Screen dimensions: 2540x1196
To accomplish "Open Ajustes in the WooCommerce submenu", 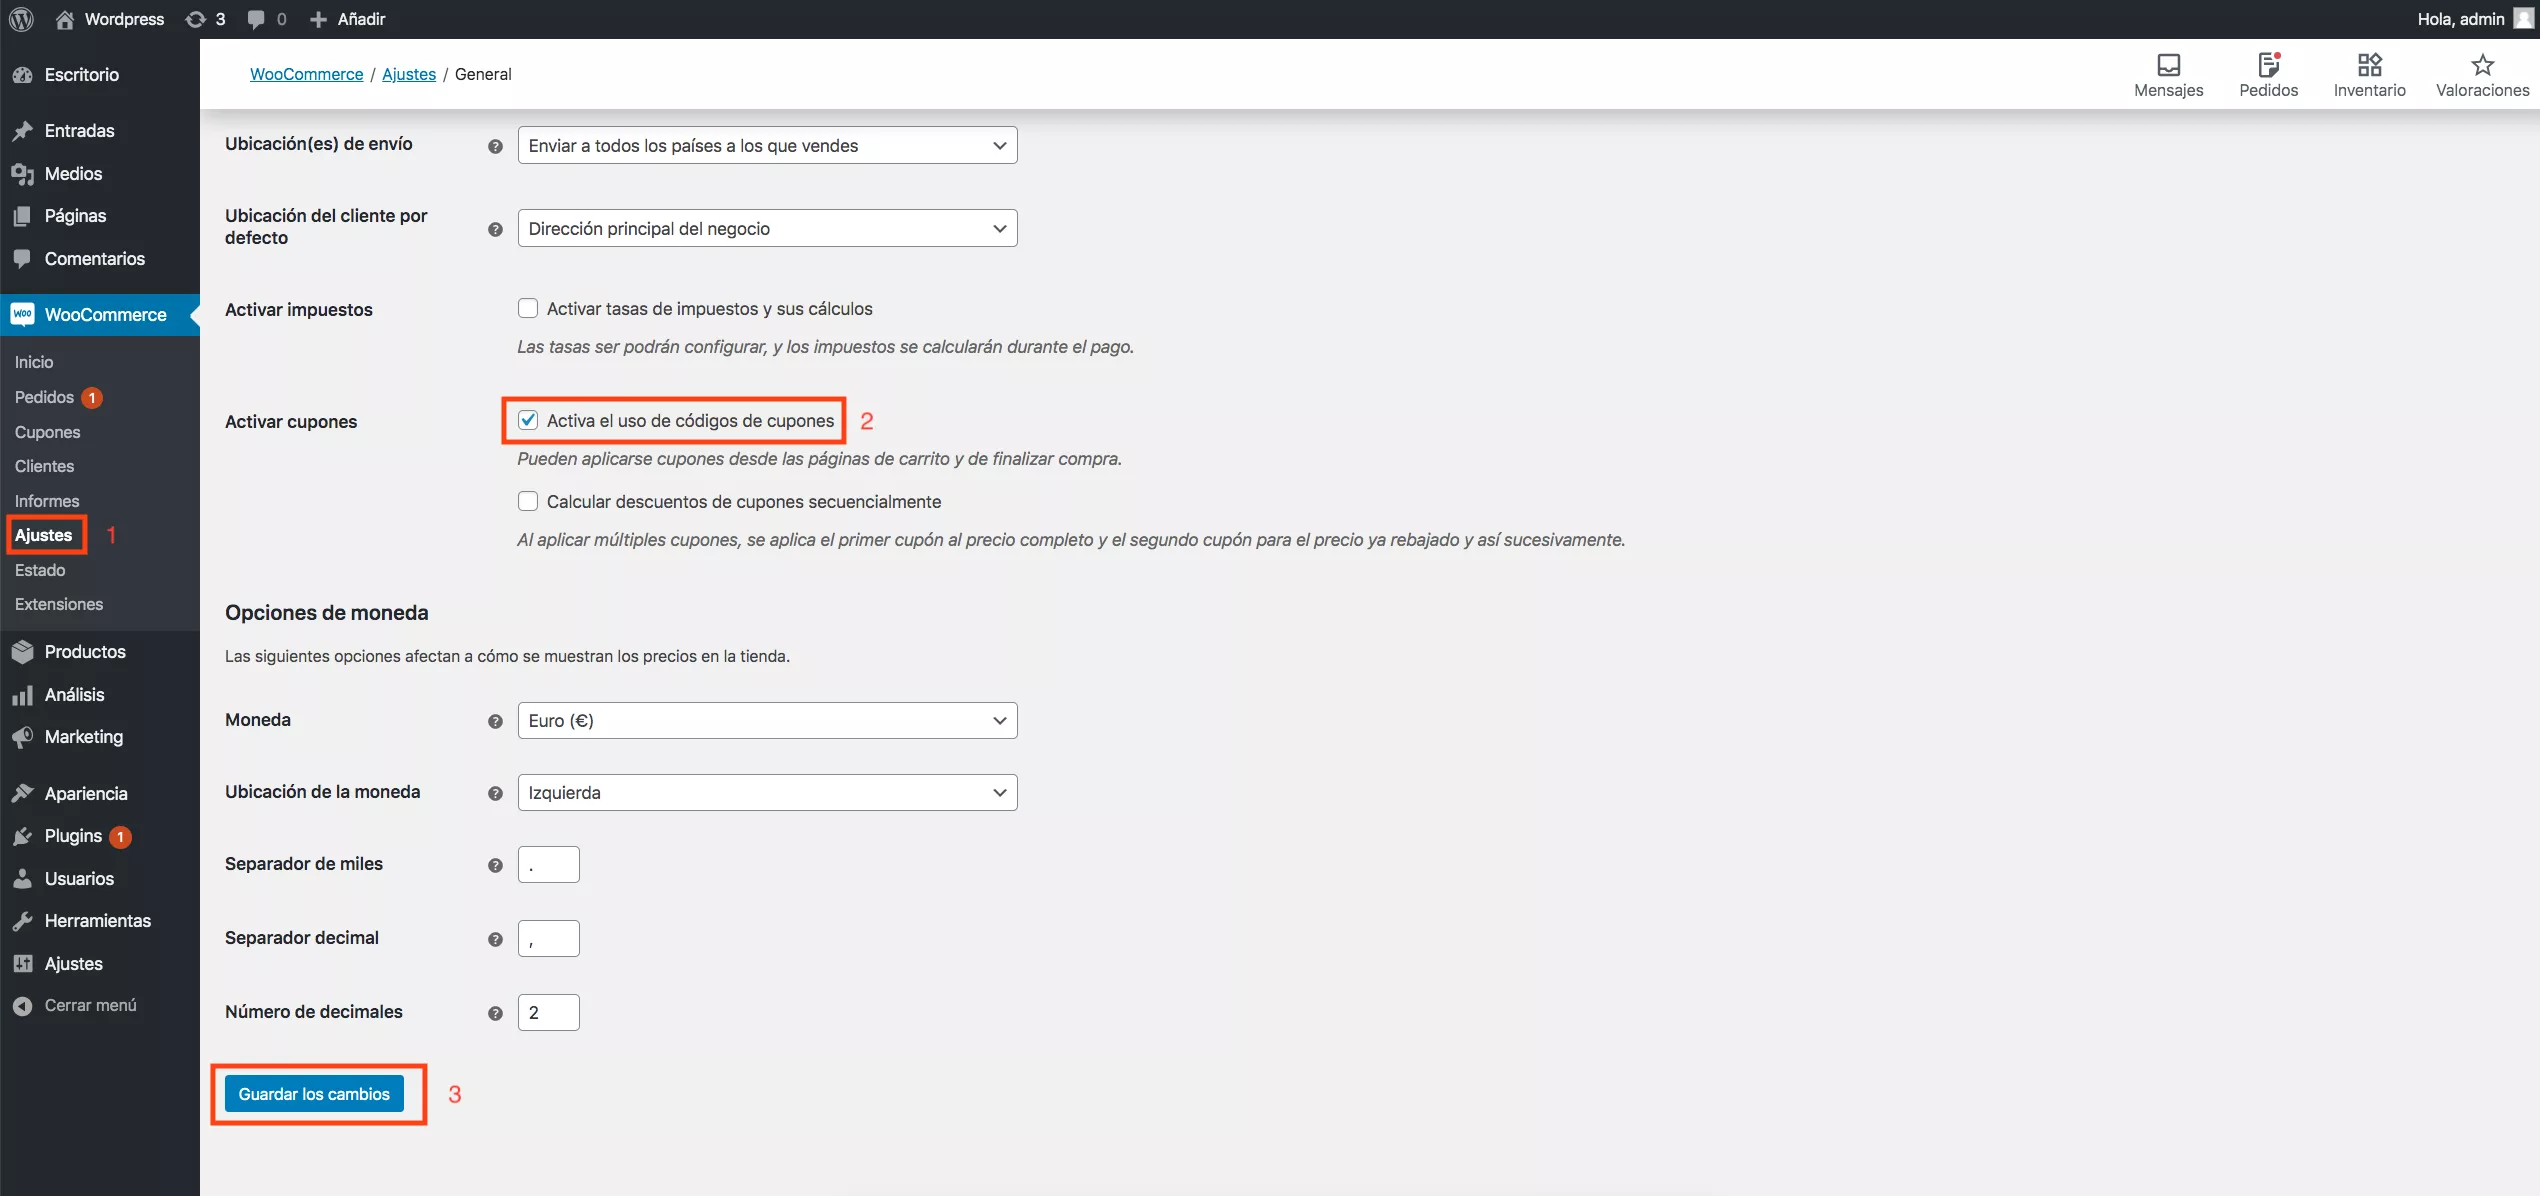I will 43,535.
